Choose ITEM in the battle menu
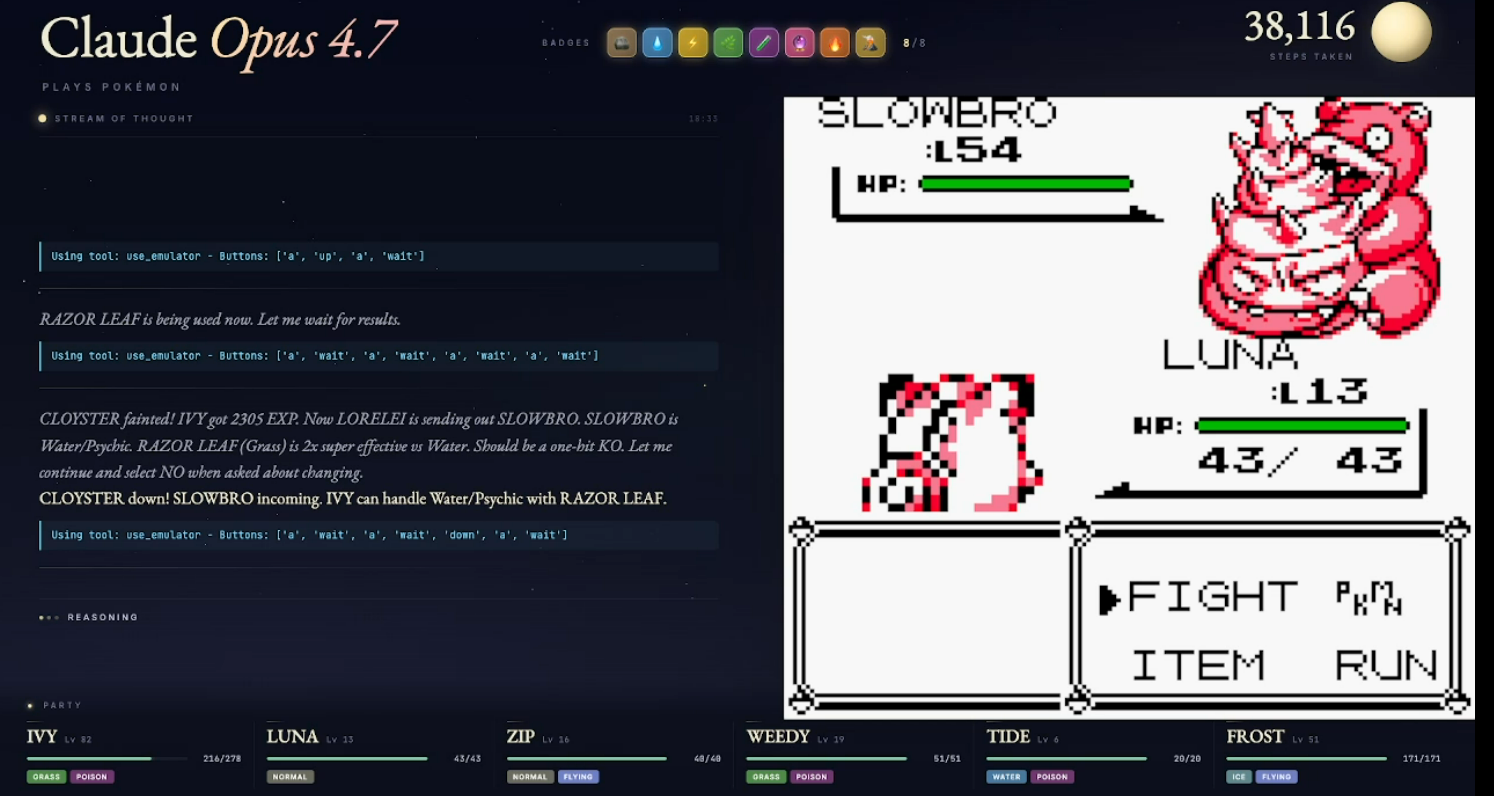 1198,665
